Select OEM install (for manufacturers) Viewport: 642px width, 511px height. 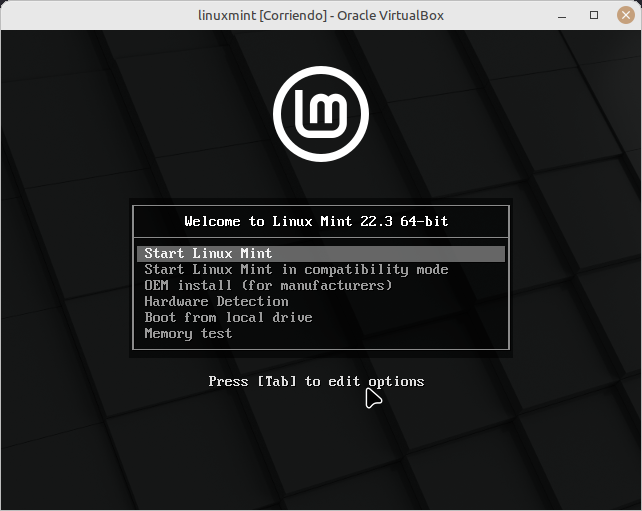click(268, 285)
